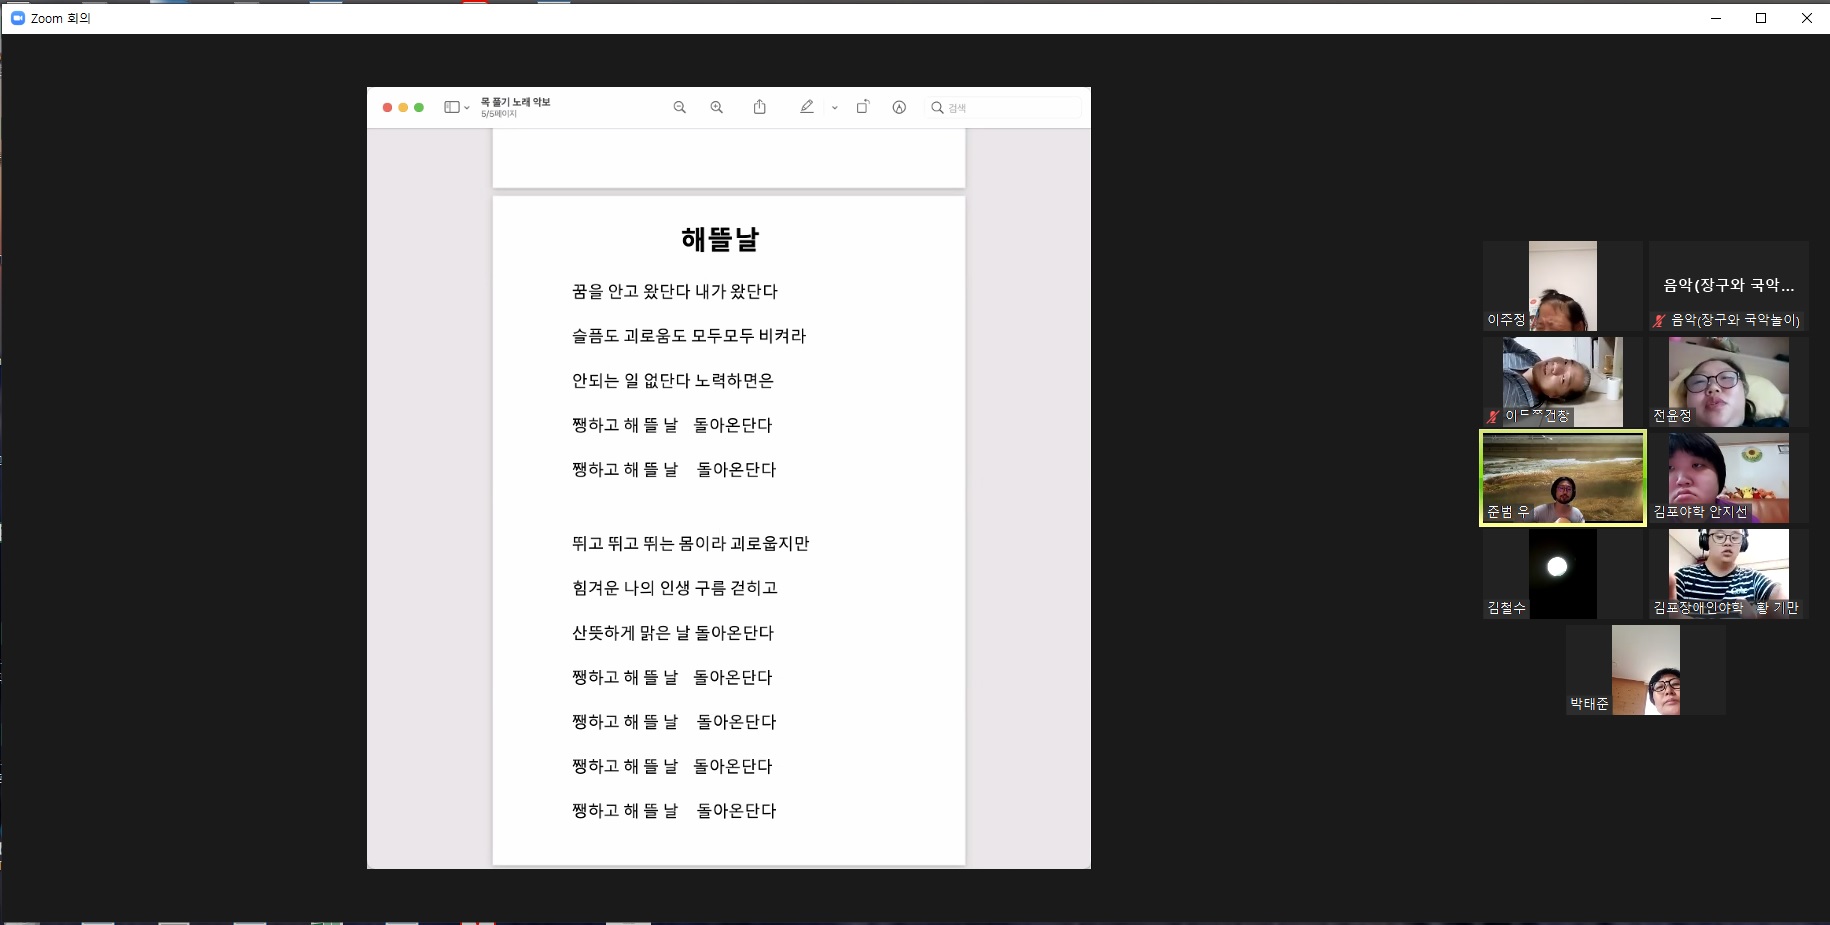Select participant video labeled 김포야학 안지선
The width and height of the screenshot is (1830, 925).
coord(1729,478)
